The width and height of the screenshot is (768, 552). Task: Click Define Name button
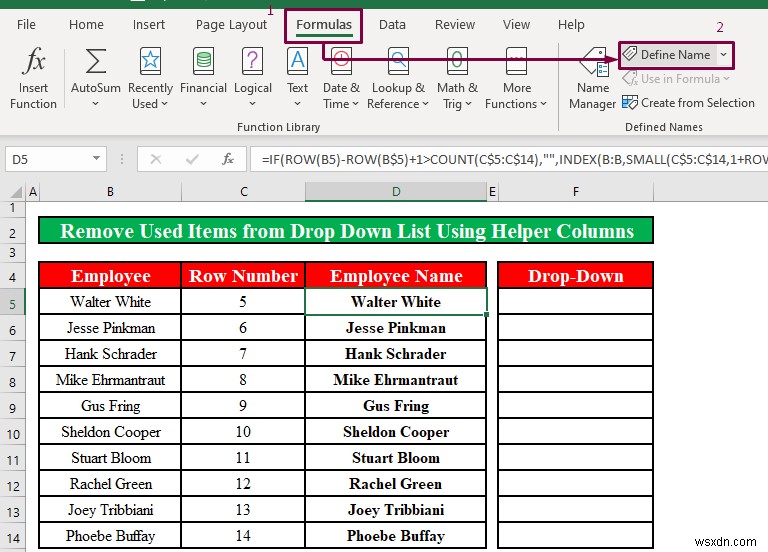pos(668,54)
